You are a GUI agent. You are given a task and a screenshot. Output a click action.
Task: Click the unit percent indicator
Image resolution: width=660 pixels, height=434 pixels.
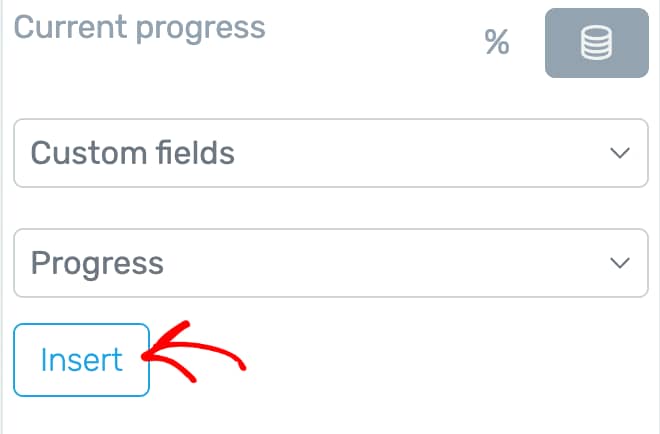(497, 42)
